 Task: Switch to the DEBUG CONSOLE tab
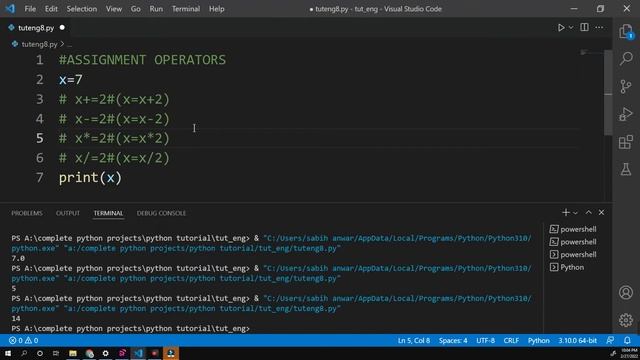(161, 213)
